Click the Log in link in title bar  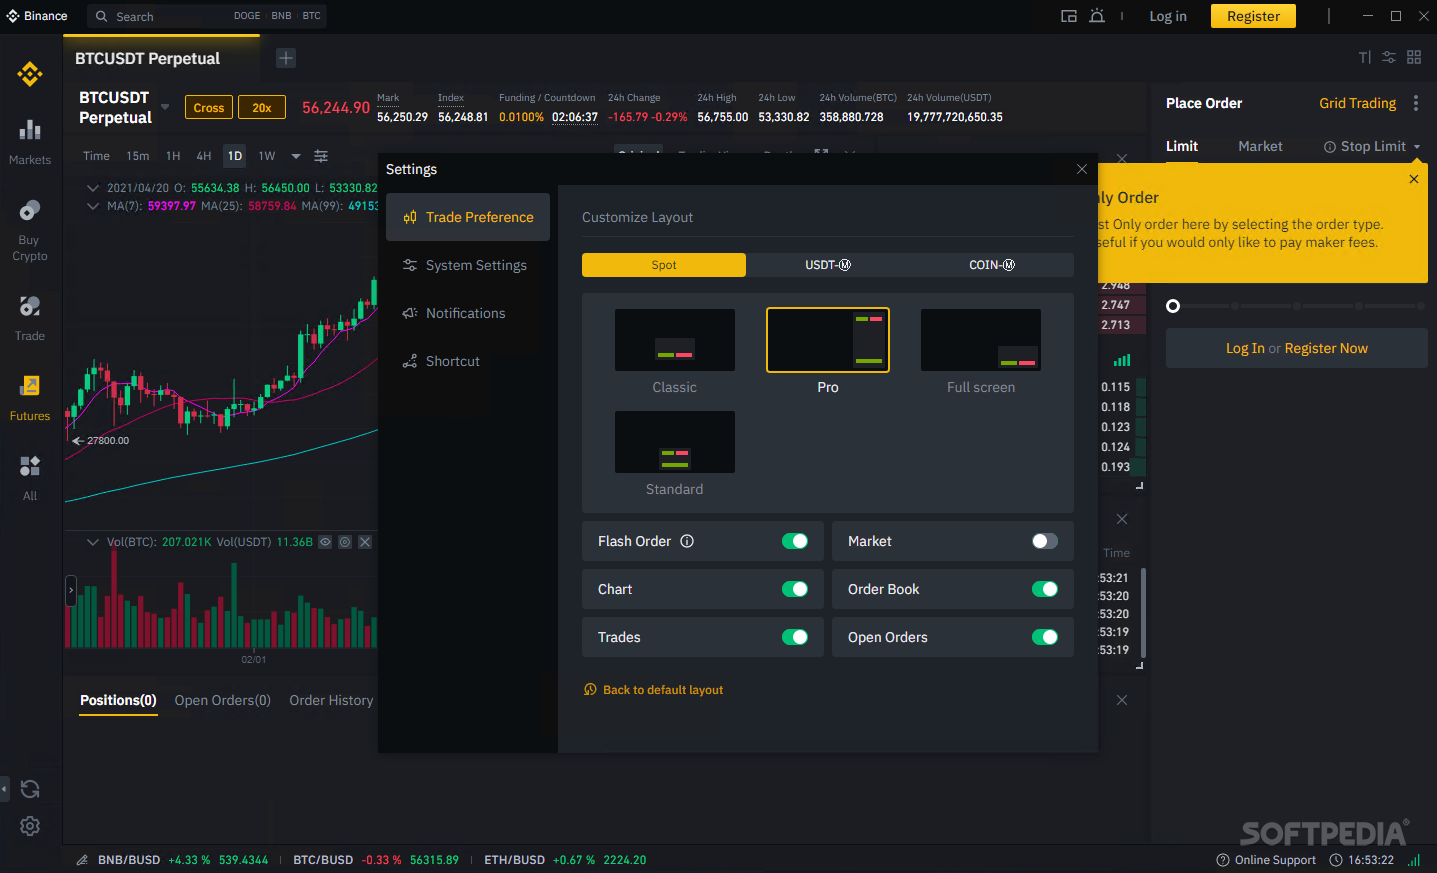pos(1168,16)
